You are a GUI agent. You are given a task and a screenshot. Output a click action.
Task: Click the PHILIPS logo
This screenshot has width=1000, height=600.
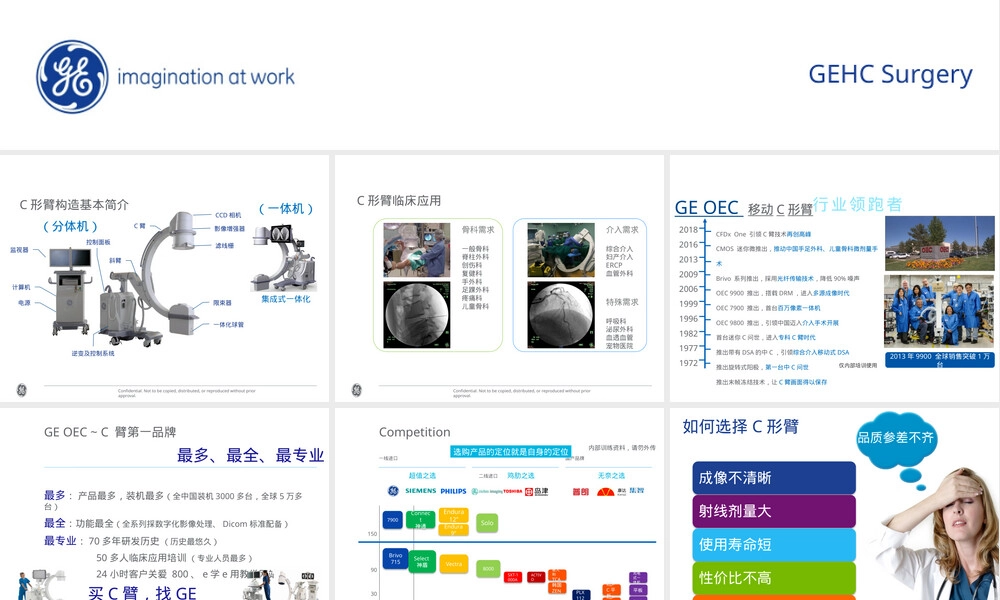(453, 491)
